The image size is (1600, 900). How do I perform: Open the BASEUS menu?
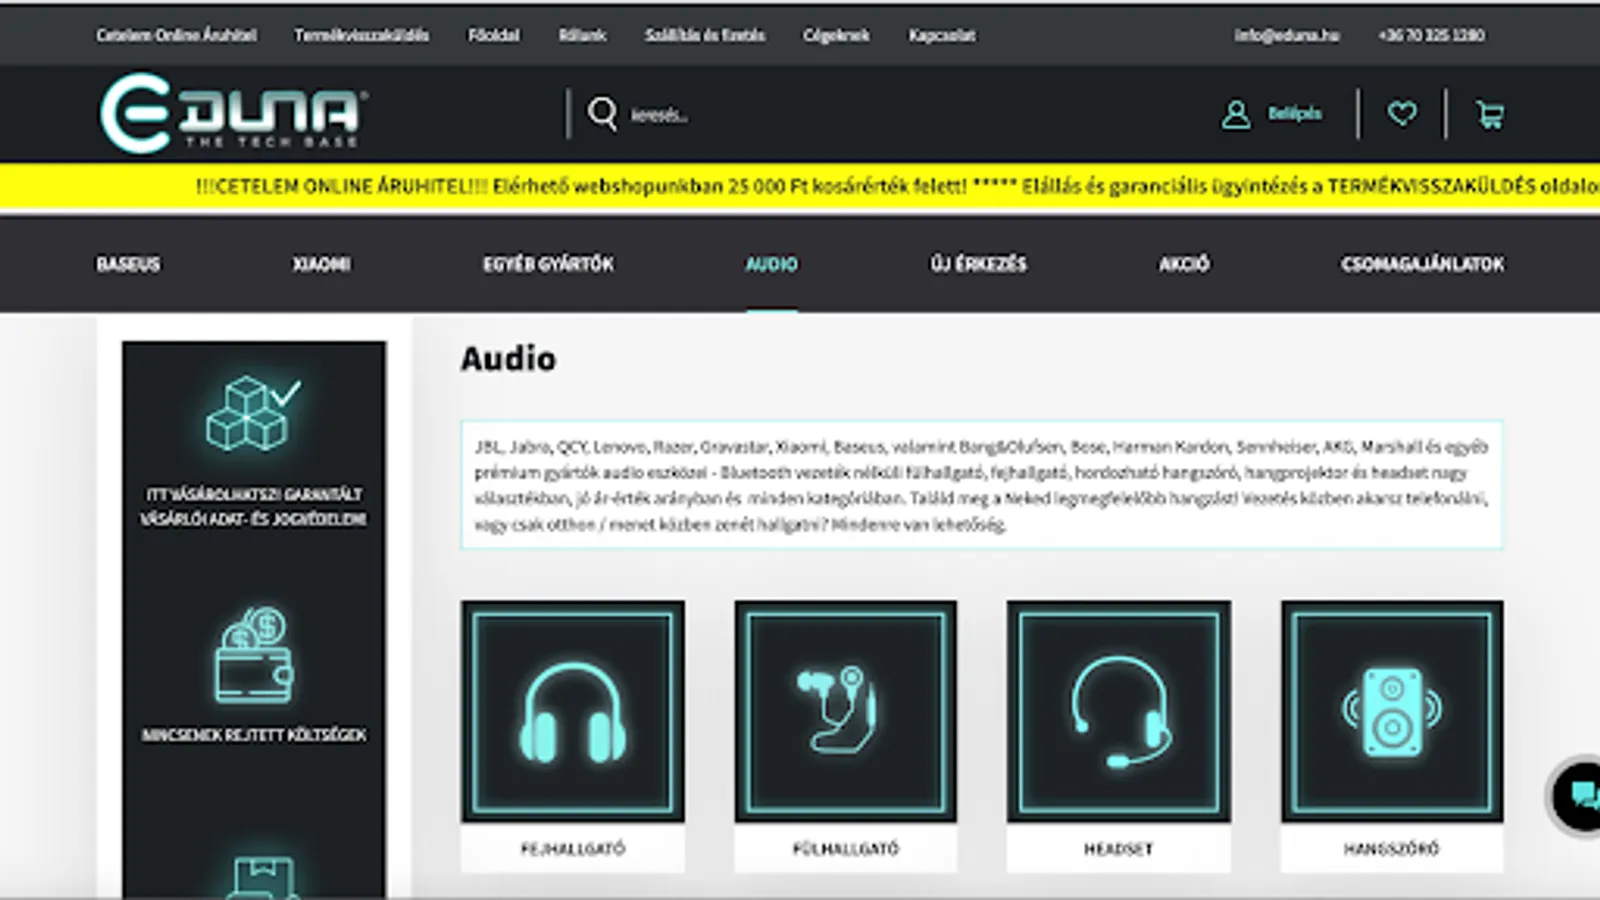pyautogui.click(x=128, y=264)
